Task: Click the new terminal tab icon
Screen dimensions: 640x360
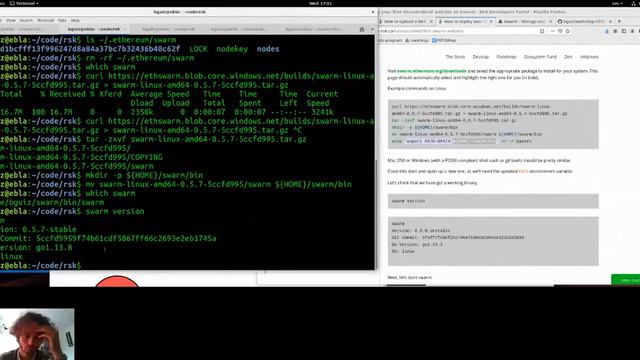Action: click(362, 29)
